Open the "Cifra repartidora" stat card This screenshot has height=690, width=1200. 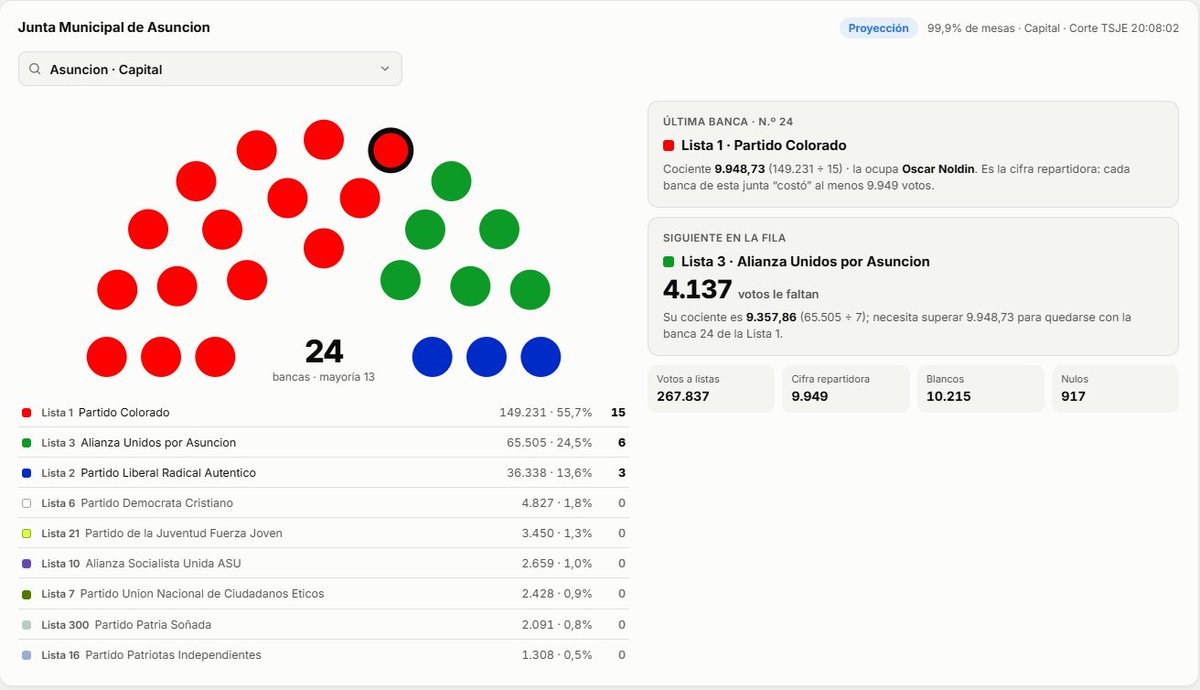(846, 389)
